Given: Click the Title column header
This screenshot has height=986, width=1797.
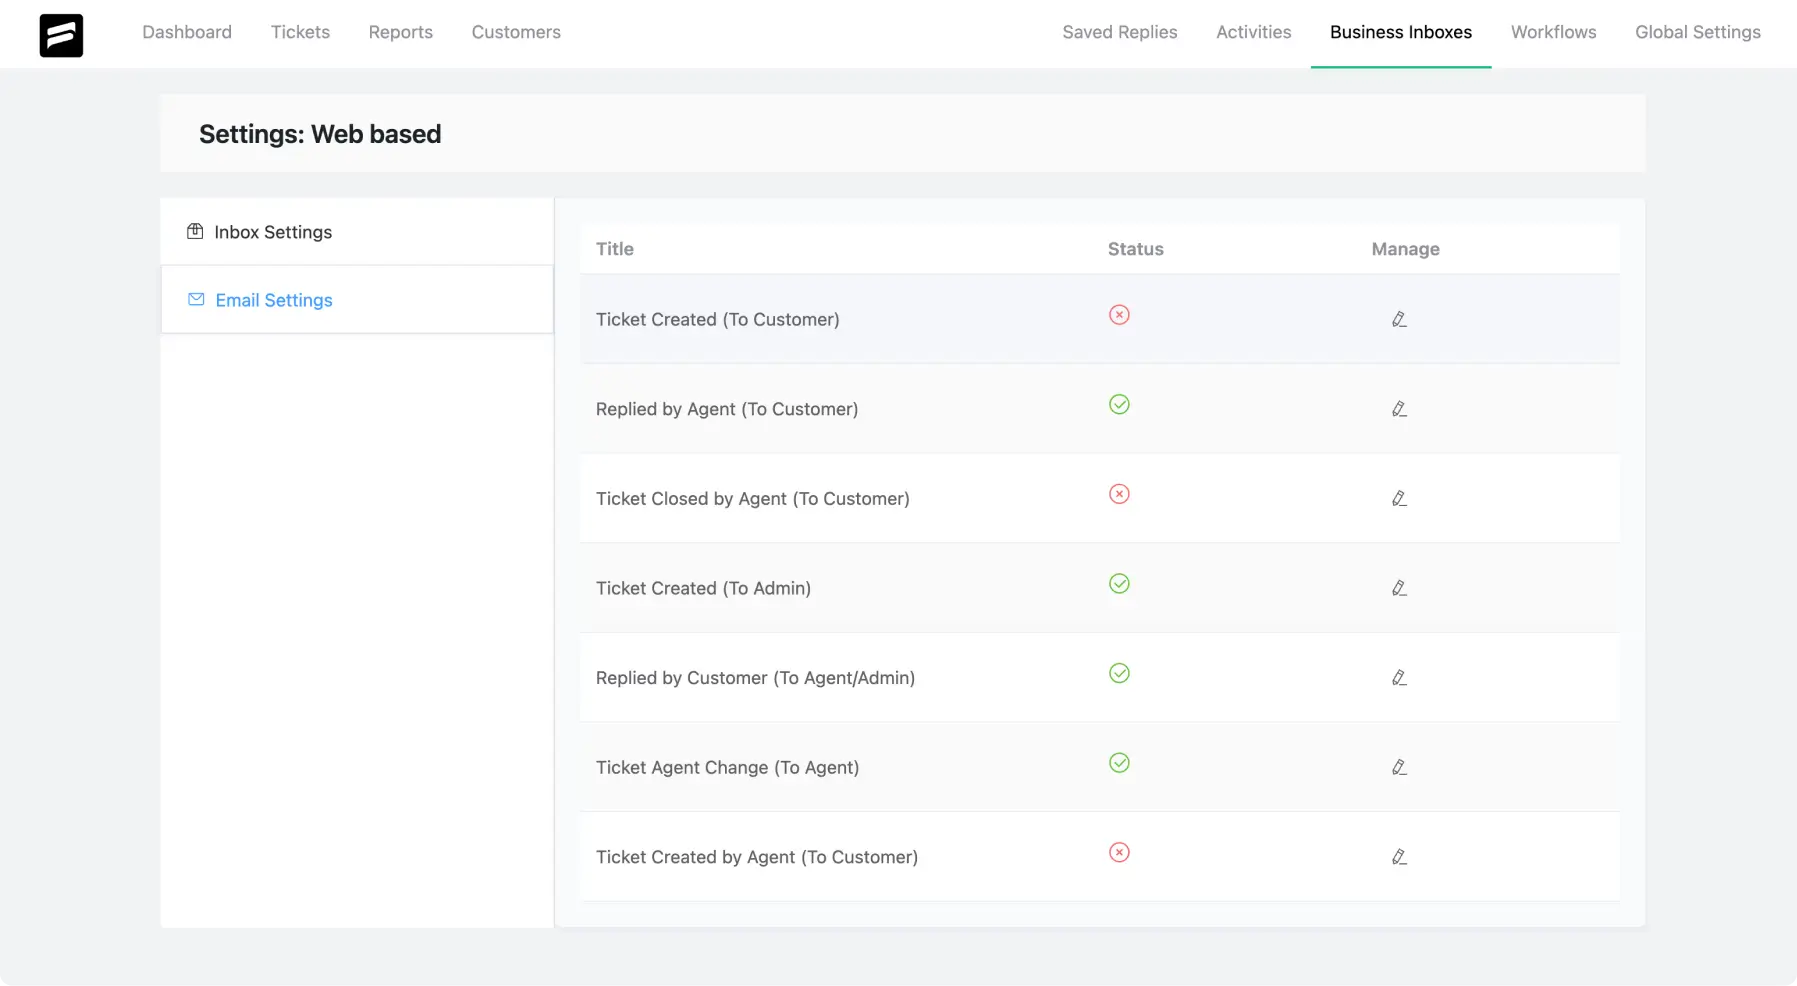Looking at the screenshot, I should (614, 249).
